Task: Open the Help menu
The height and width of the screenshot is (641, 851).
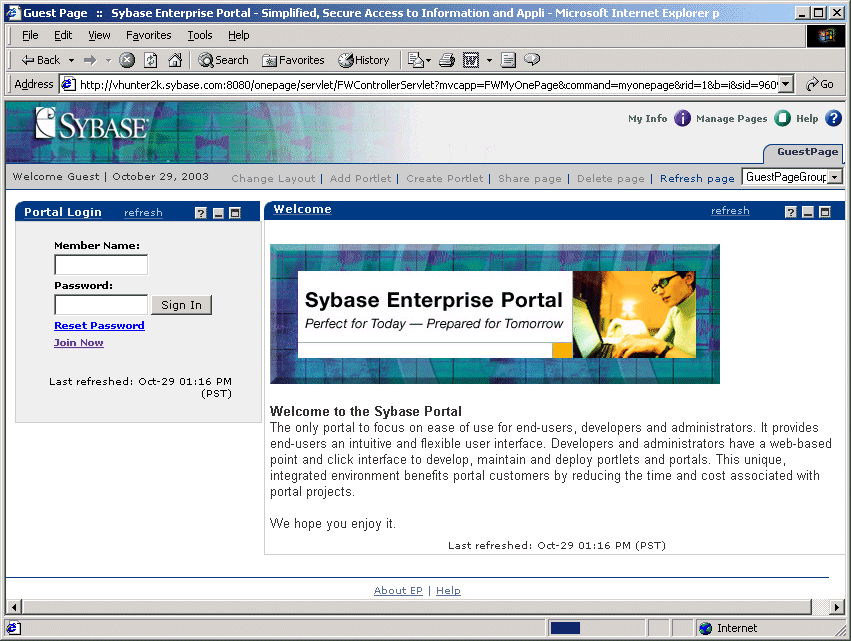Action: [238, 35]
